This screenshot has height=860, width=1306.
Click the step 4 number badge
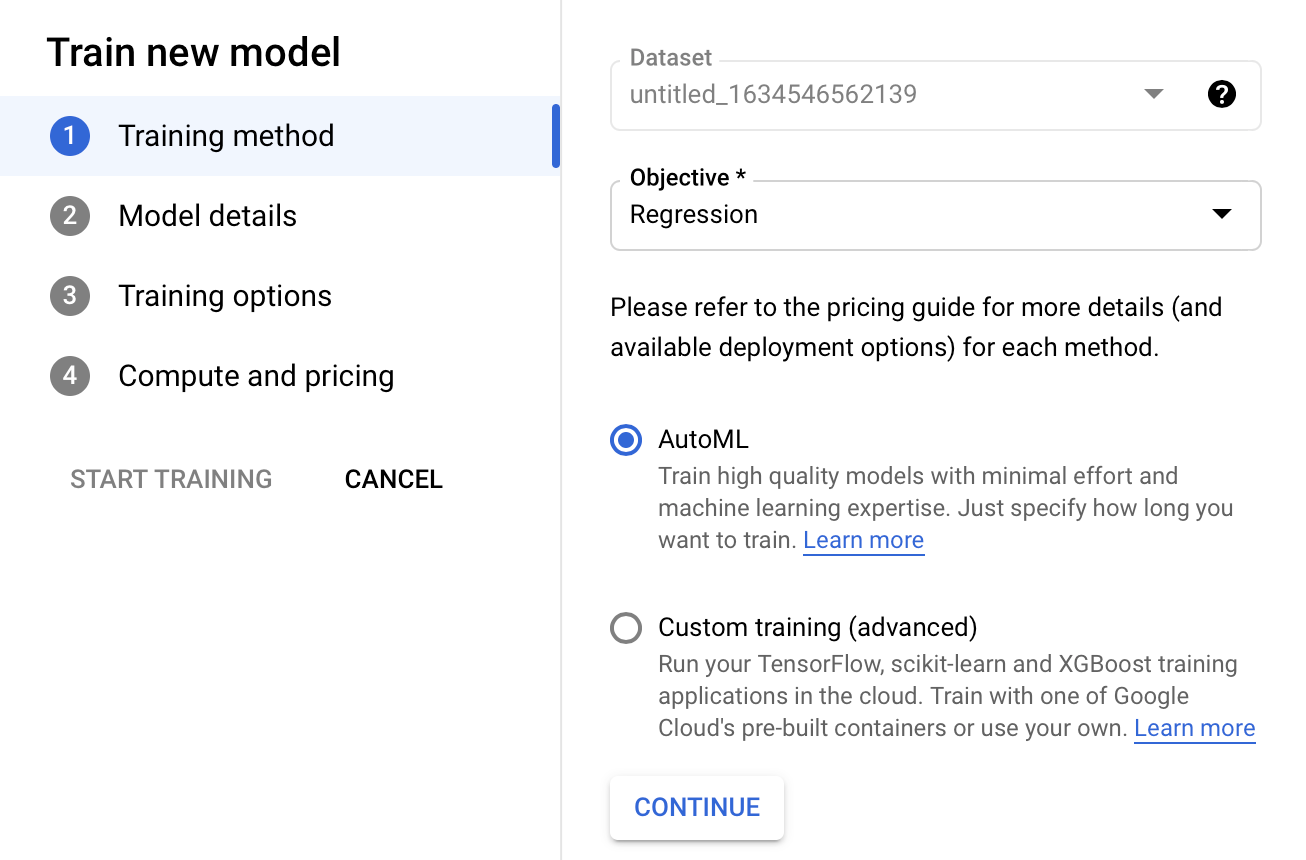70,376
